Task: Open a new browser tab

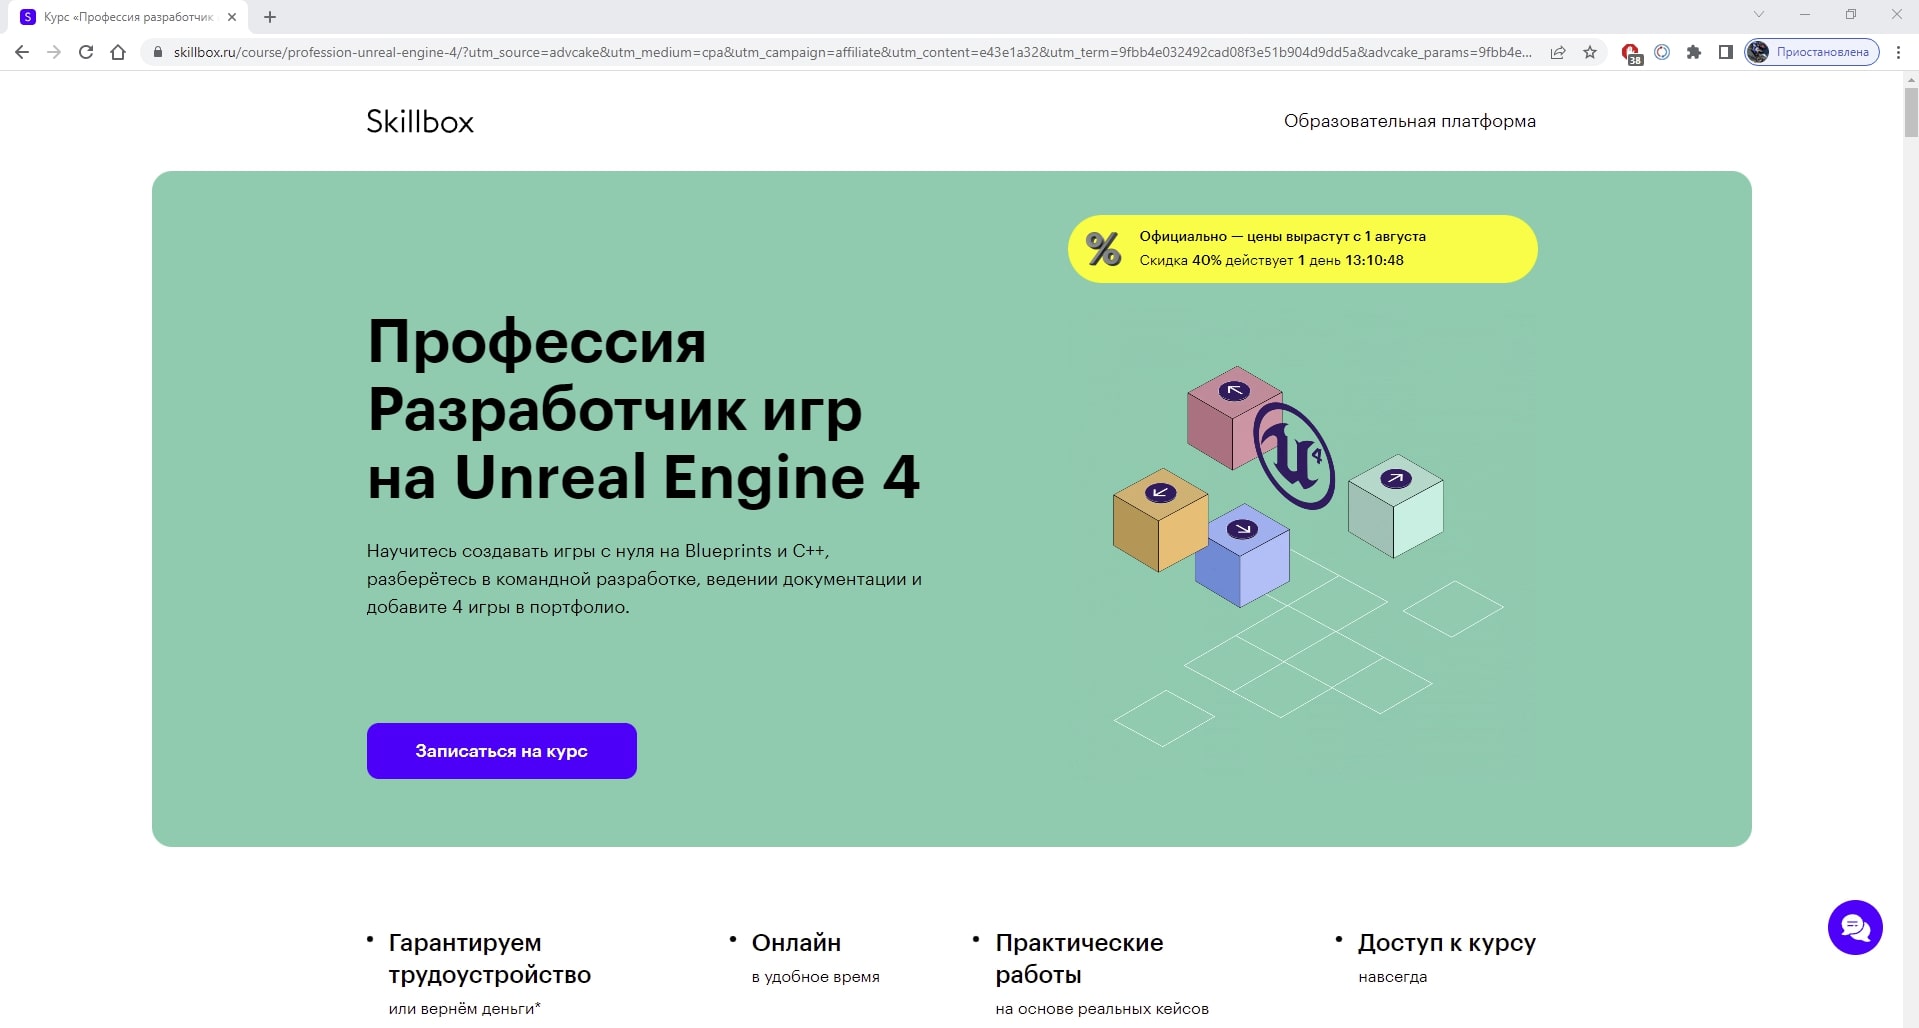Action: click(x=270, y=17)
